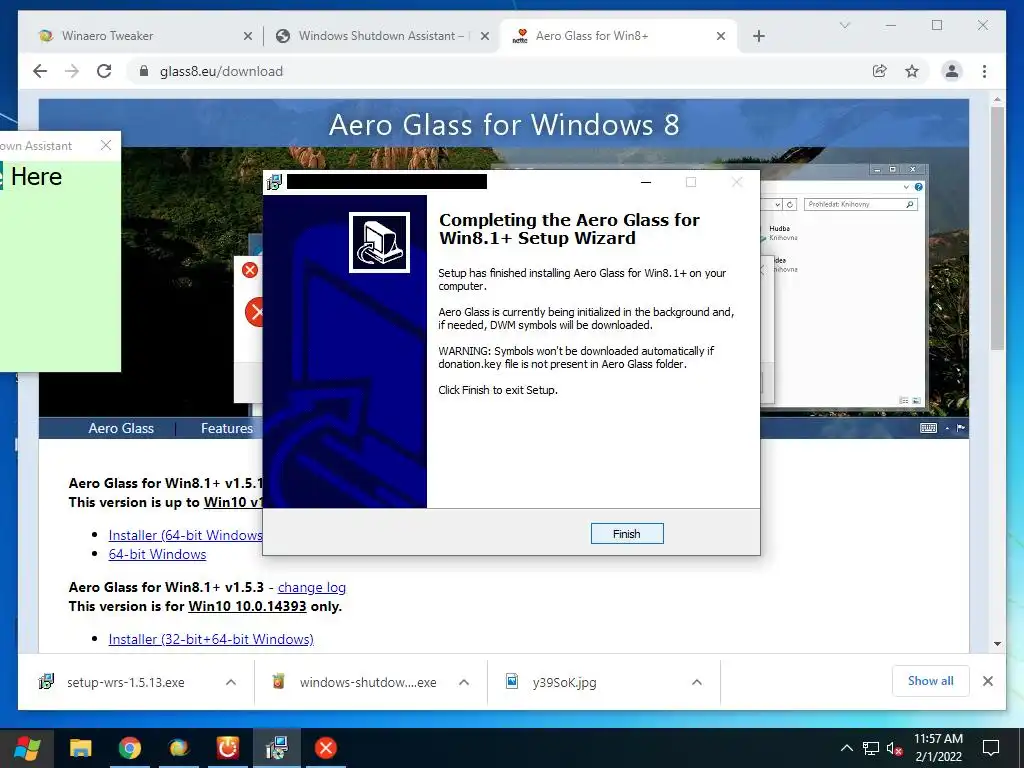1024x768 pixels.
Task: Expand options for windows-shutdow....exe download
Action: click(x=464, y=682)
